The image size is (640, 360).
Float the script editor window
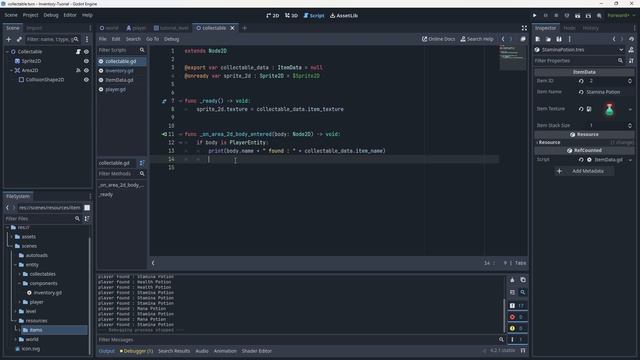tap(523, 39)
